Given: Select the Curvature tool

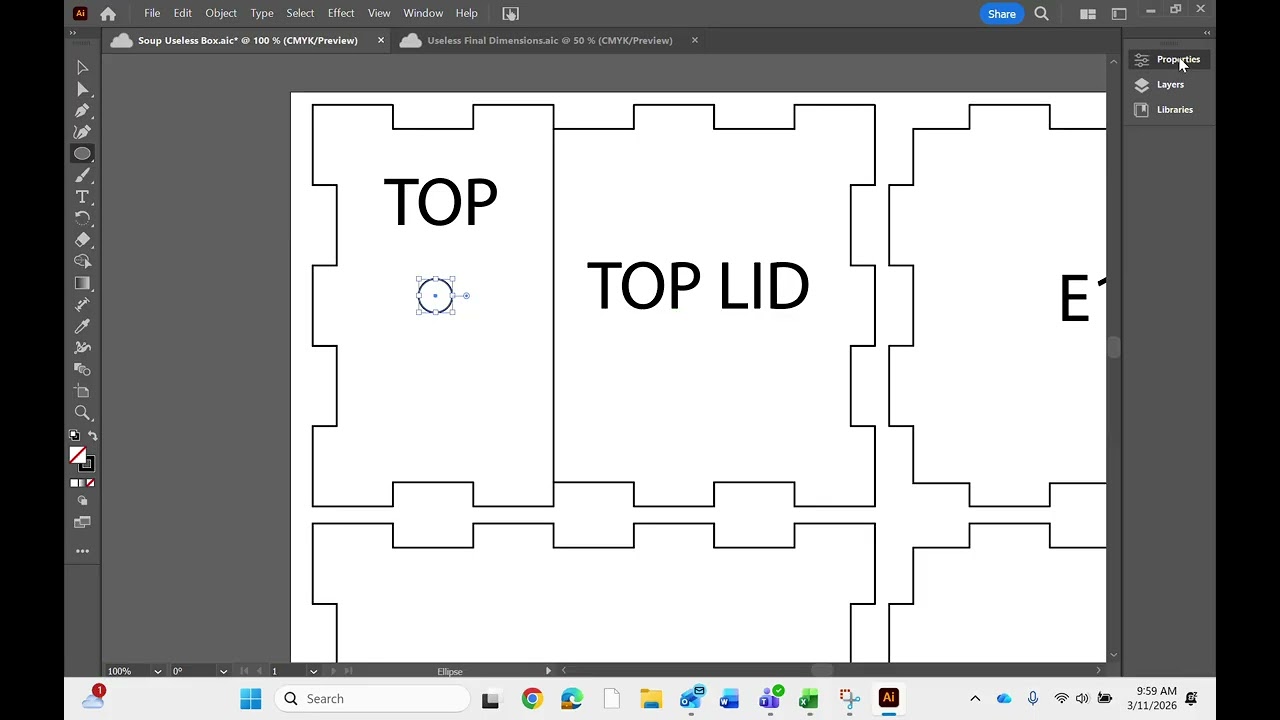Looking at the screenshot, I should pyautogui.click(x=82, y=132).
